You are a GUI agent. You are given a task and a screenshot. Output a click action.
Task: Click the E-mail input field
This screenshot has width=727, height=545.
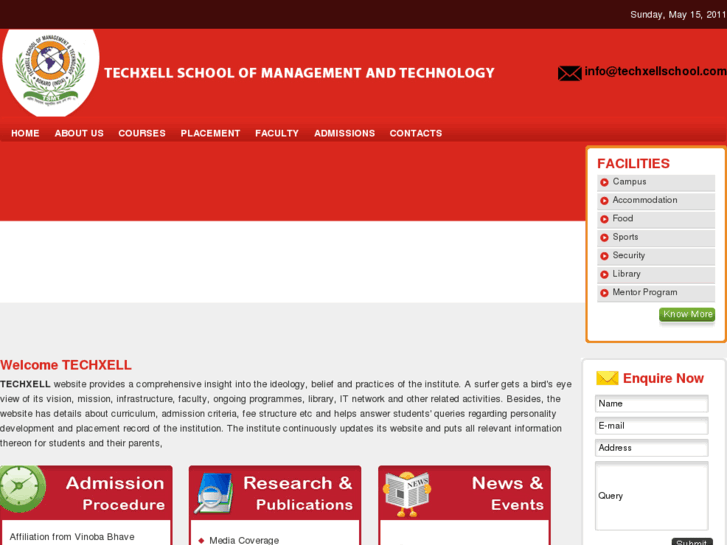point(651,426)
